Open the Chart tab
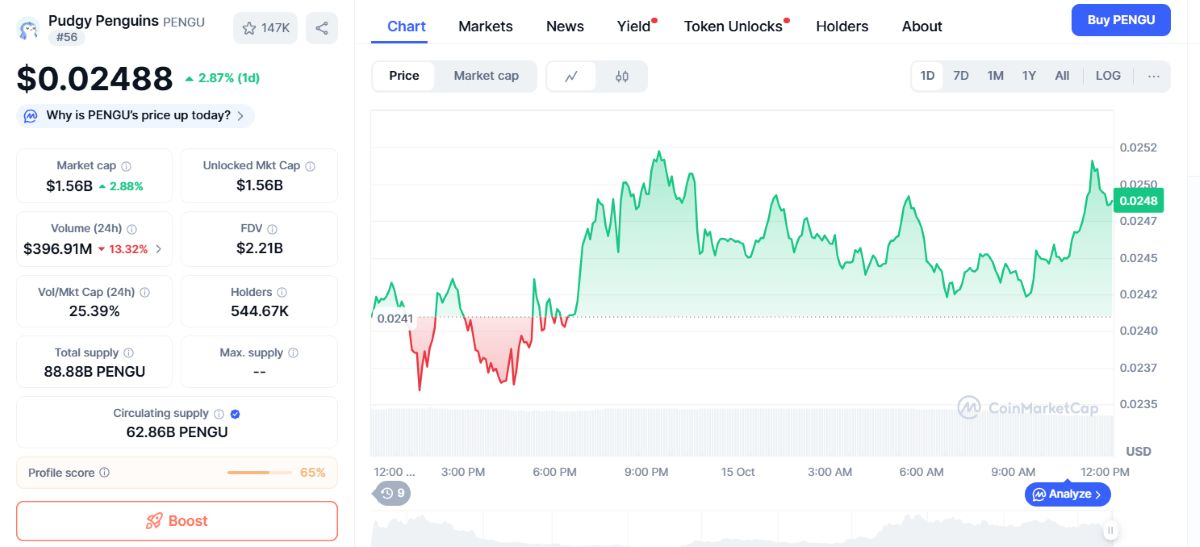The height and width of the screenshot is (547, 1200). 406,26
